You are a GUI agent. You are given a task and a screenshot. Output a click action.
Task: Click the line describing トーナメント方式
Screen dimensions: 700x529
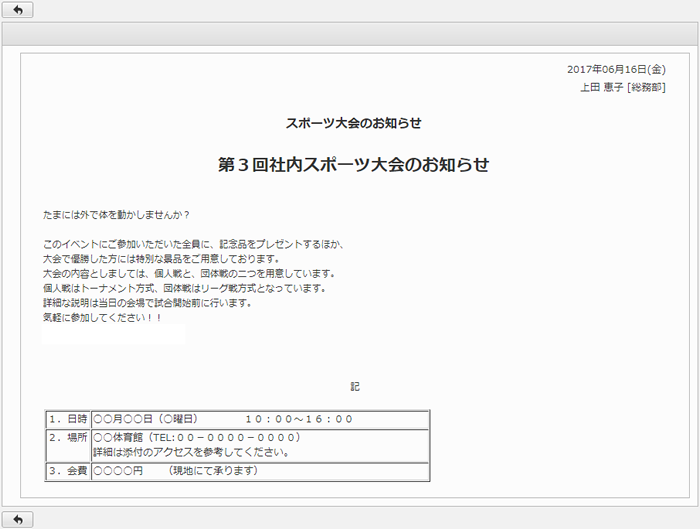click(184, 288)
